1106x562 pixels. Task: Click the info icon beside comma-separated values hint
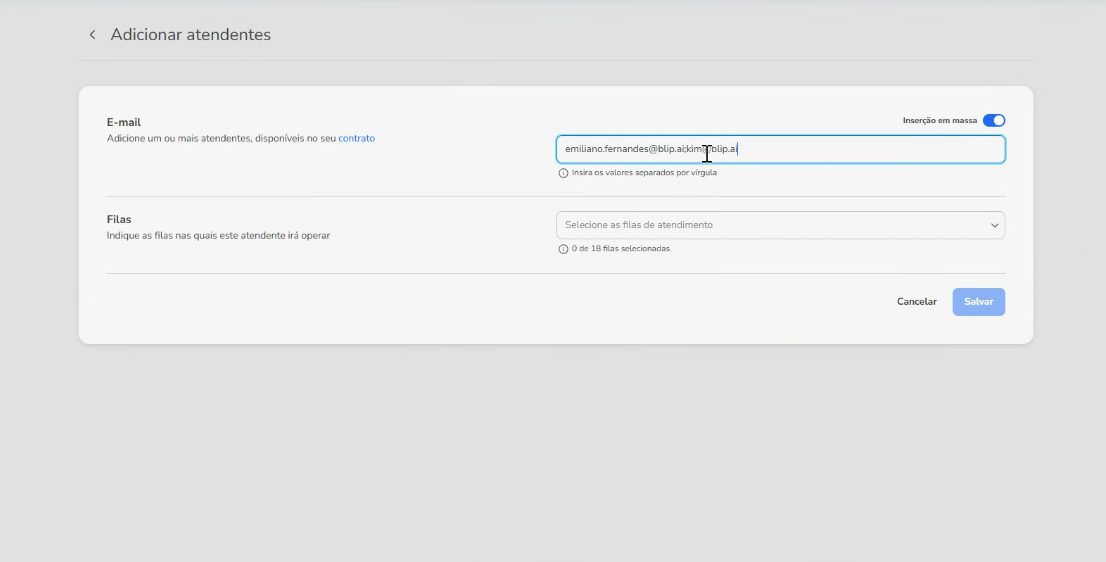click(563, 172)
